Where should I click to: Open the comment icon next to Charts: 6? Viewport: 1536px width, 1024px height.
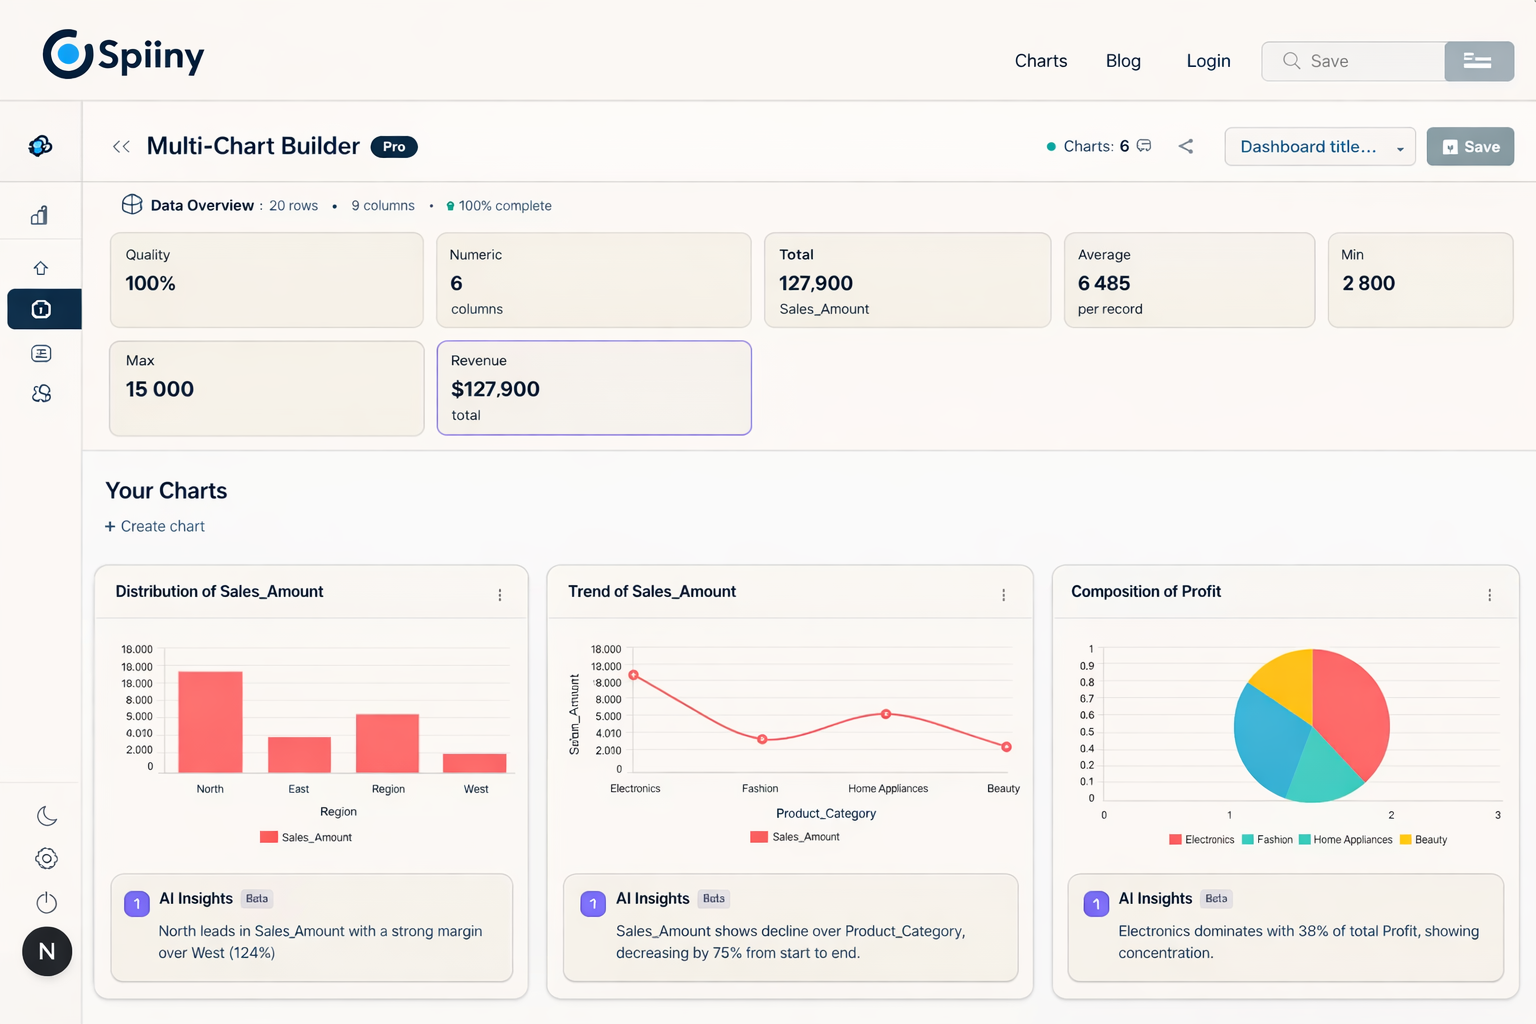tap(1143, 146)
